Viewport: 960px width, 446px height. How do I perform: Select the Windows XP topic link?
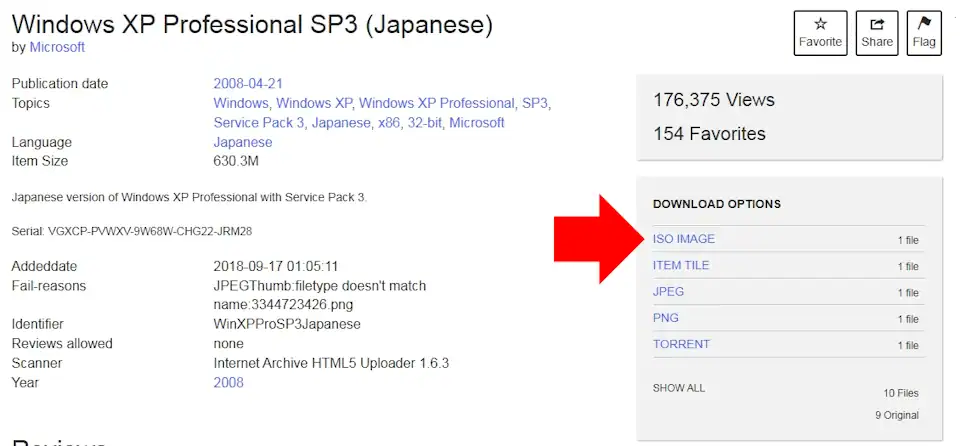click(x=314, y=103)
